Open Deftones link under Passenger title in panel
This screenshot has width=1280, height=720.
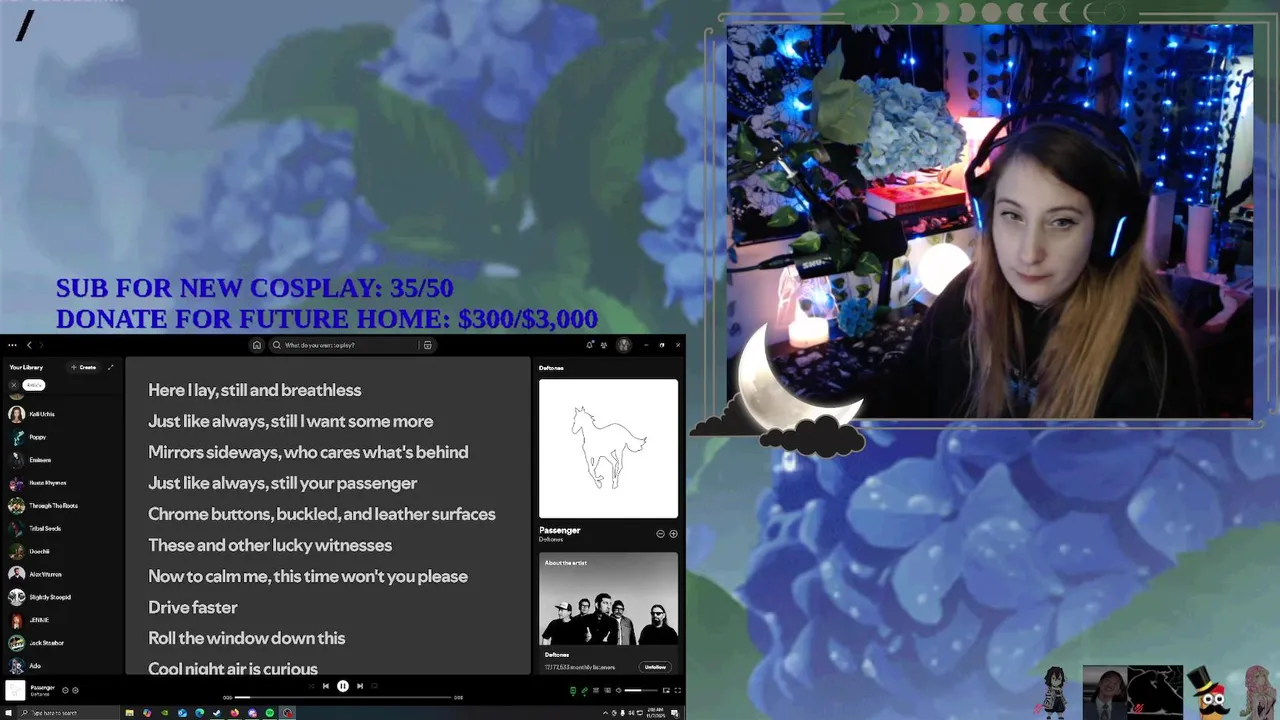550,540
